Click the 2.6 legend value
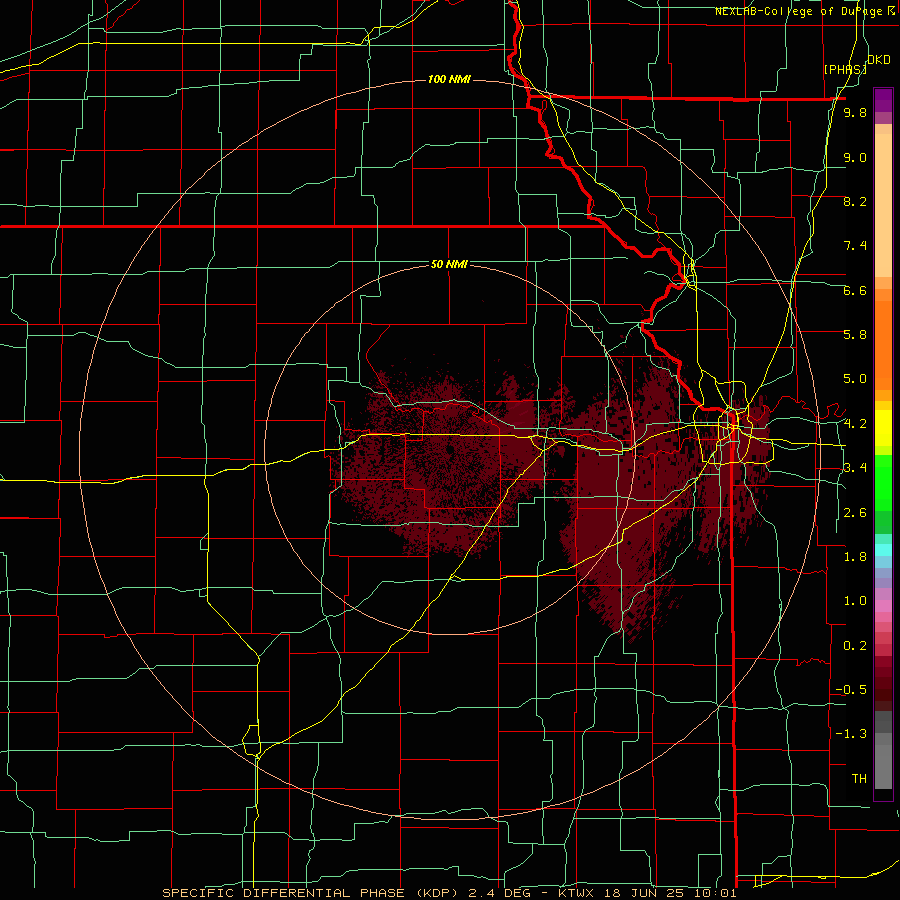Image resolution: width=900 pixels, height=900 pixels. (855, 513)
